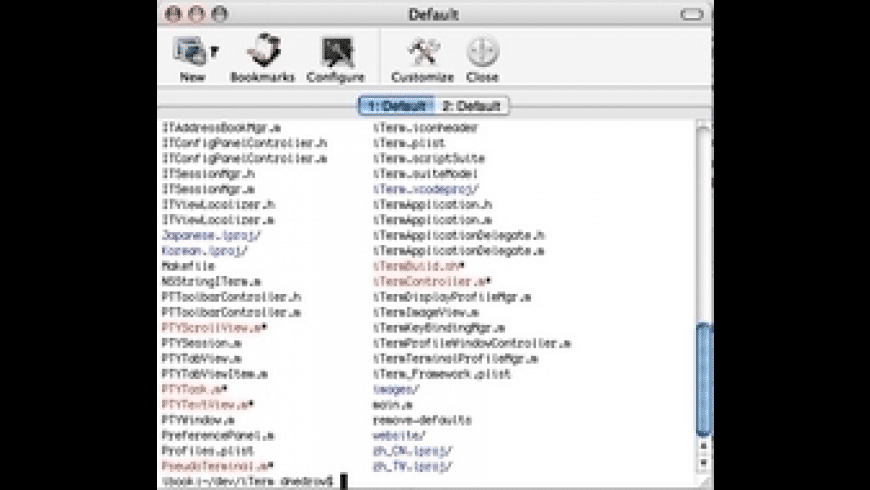Click the PTYTabView.m entry
The height and width of the screenshot is (490, 870).
pyautogui.click(x=202, y=359)
